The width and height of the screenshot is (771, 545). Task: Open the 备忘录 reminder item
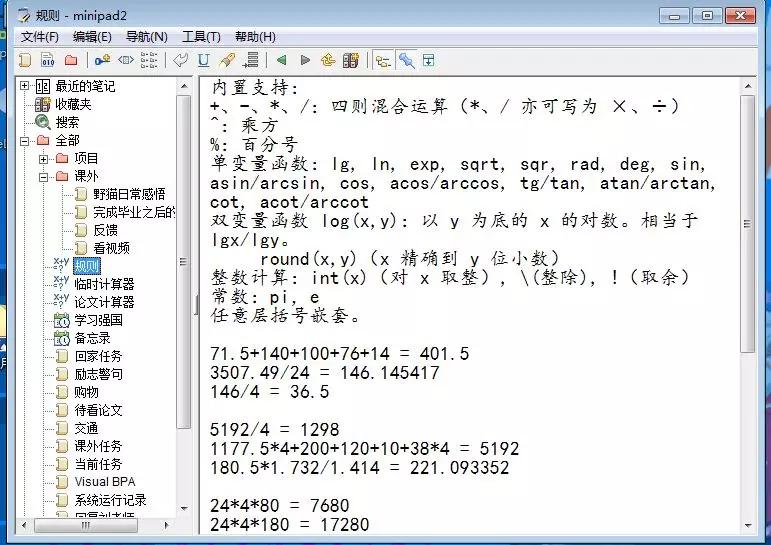pos(92,338)
